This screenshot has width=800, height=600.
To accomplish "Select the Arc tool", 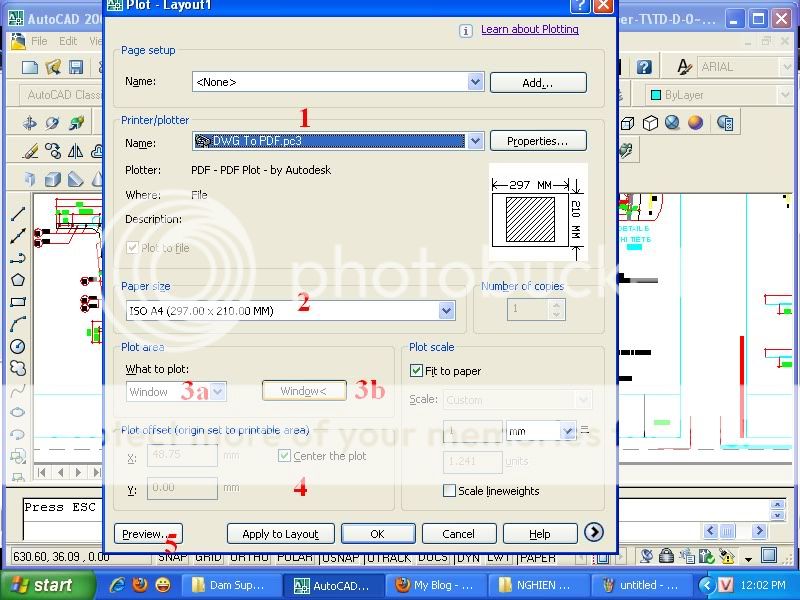I will point(18,323).
